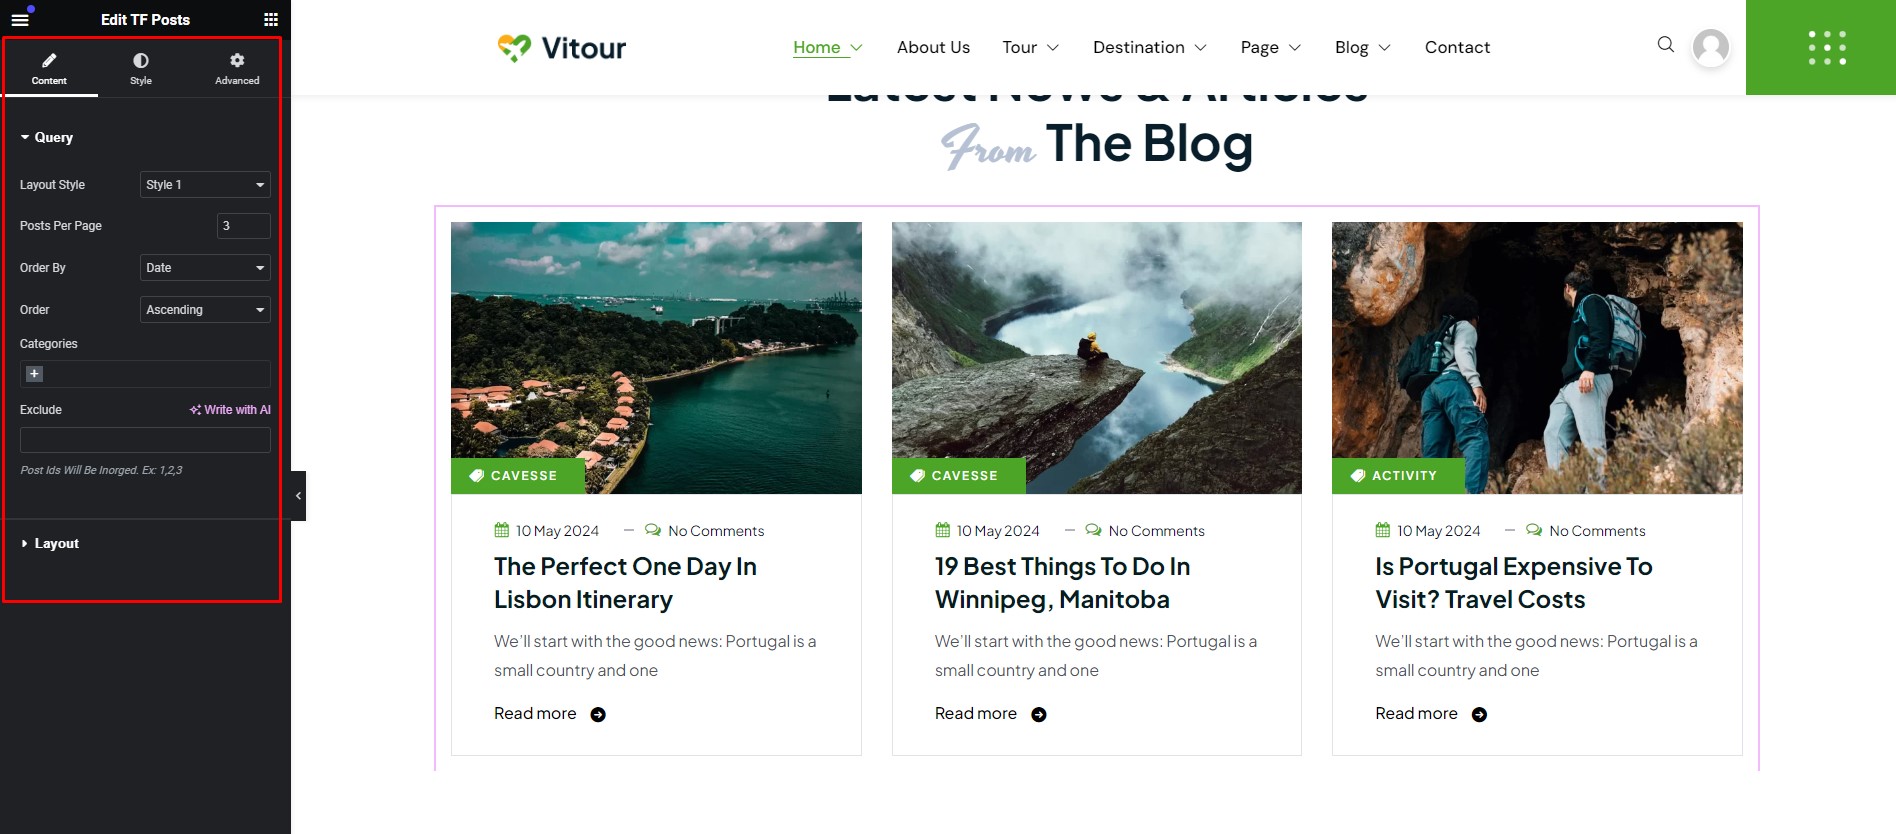Click the user avatar icon
The image size is (1896, 834).
pos(1710,47)
